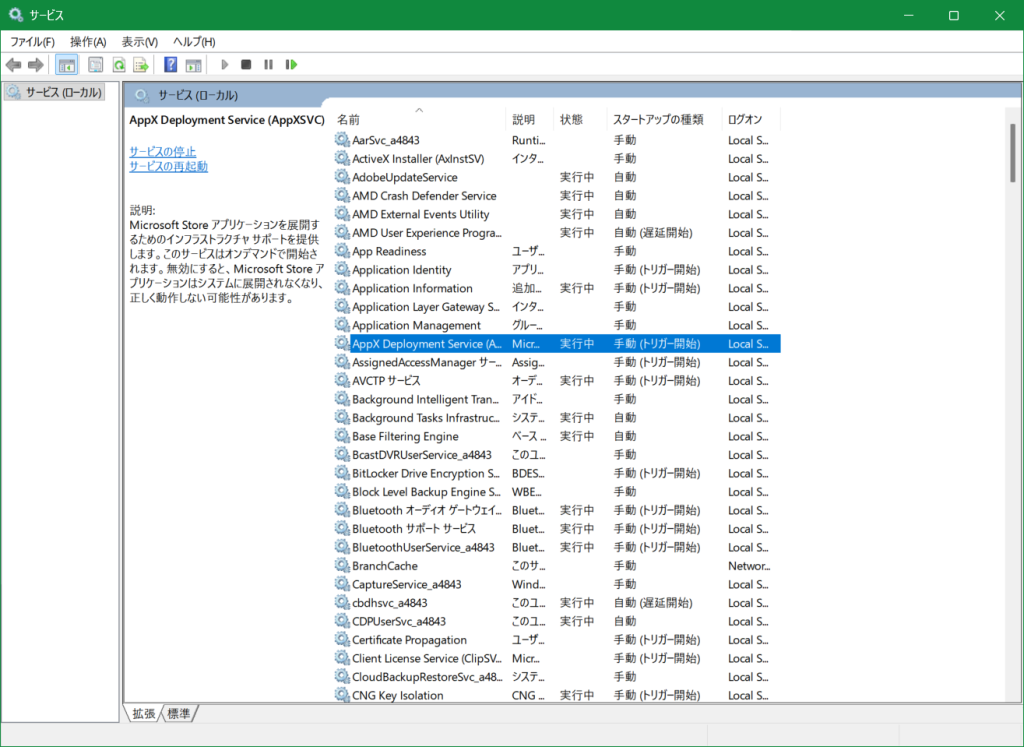This screenshot has height=747, width=1024.
Task: Click the Properties toolbar icon
Action: pos(96,65)
